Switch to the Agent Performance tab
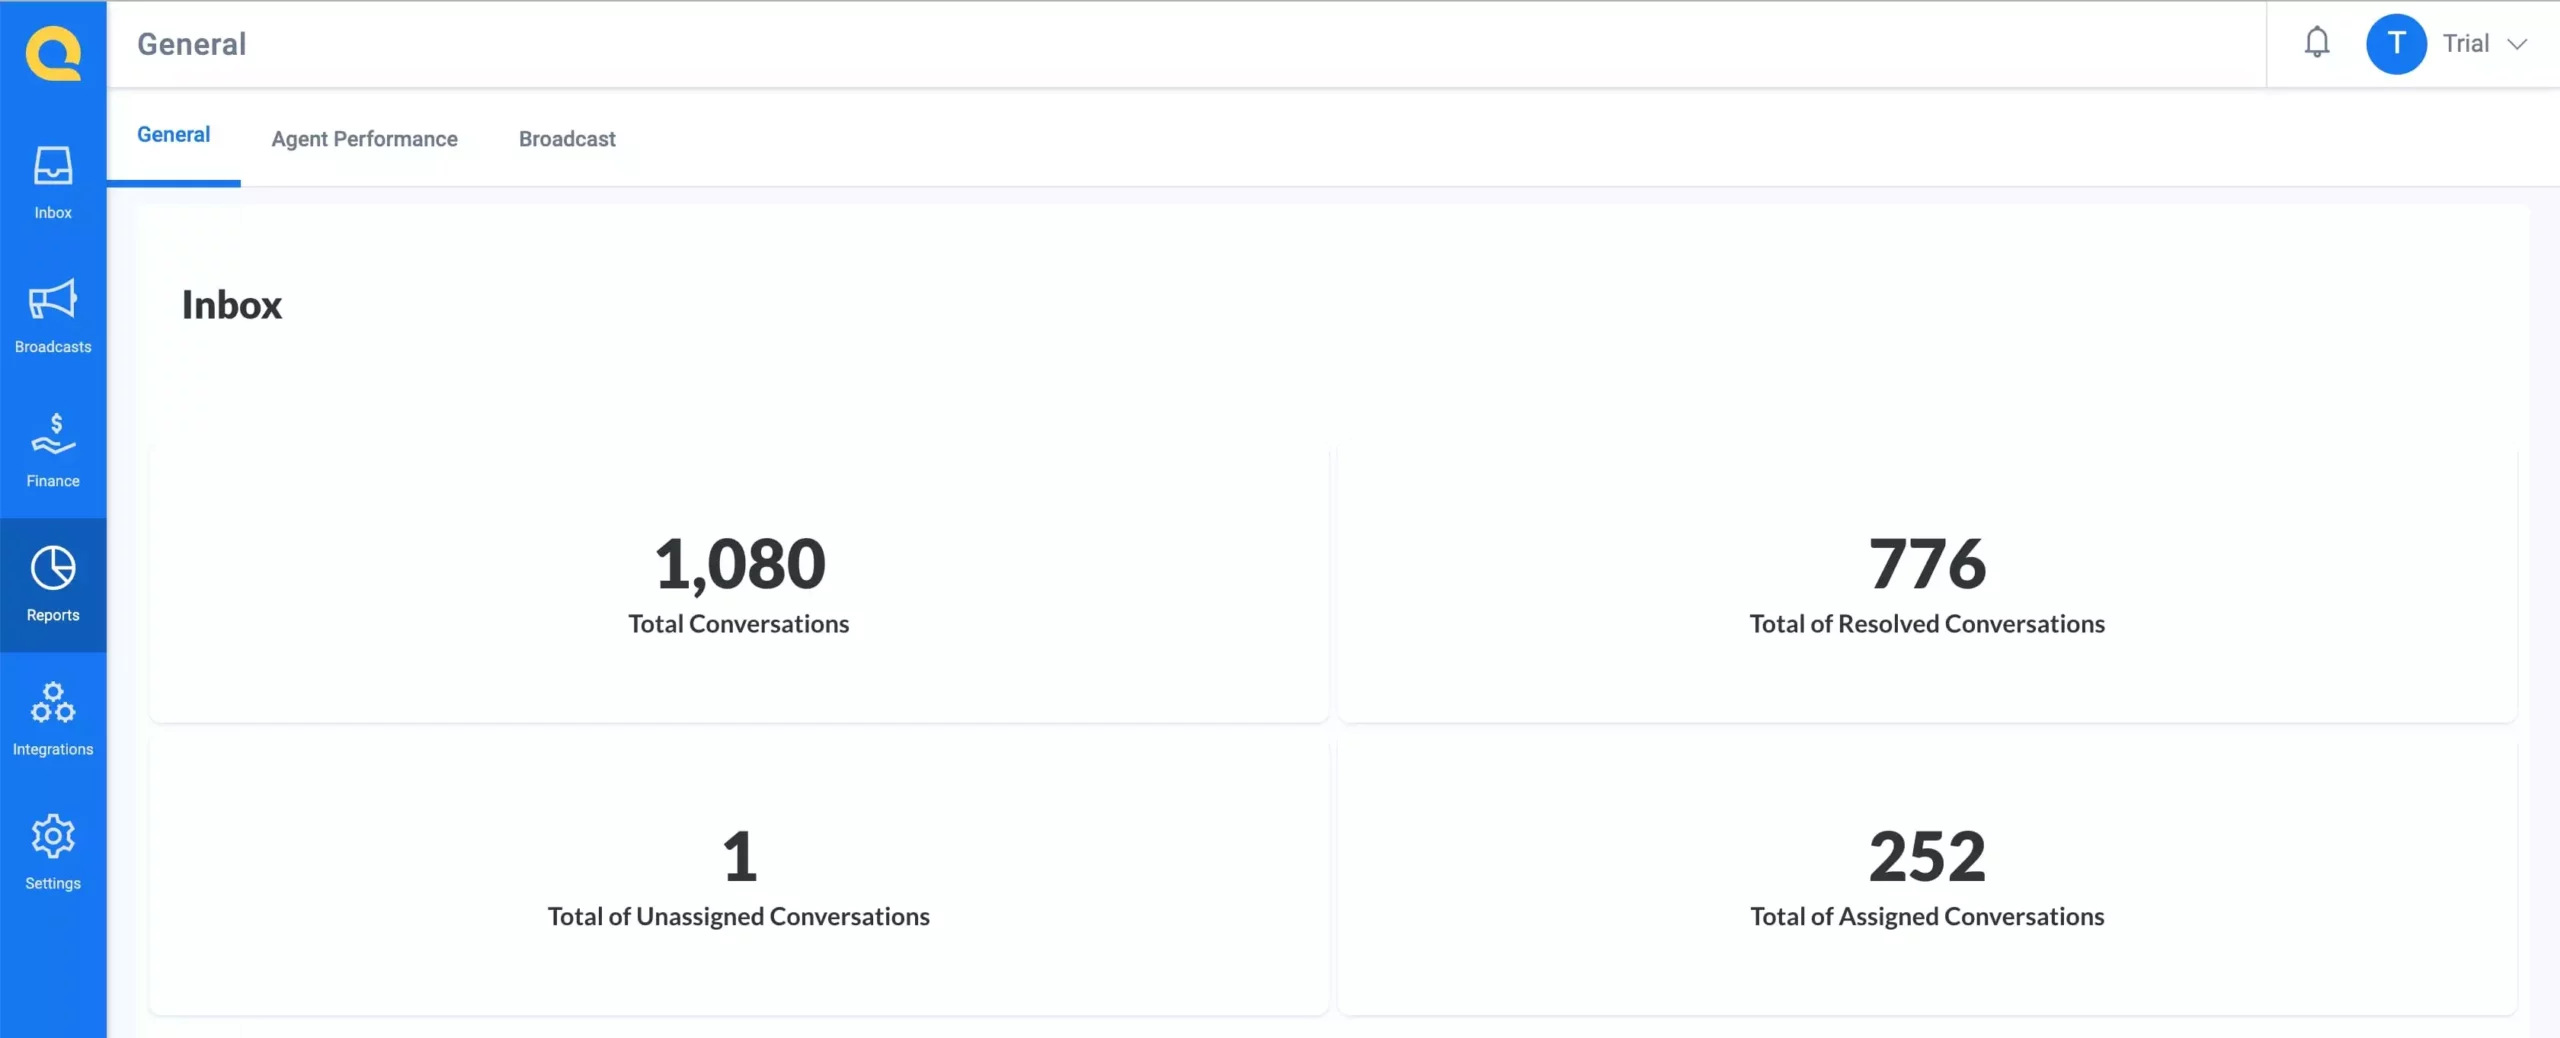This screenshot has width=2560, height=1038. click(364, 139)
